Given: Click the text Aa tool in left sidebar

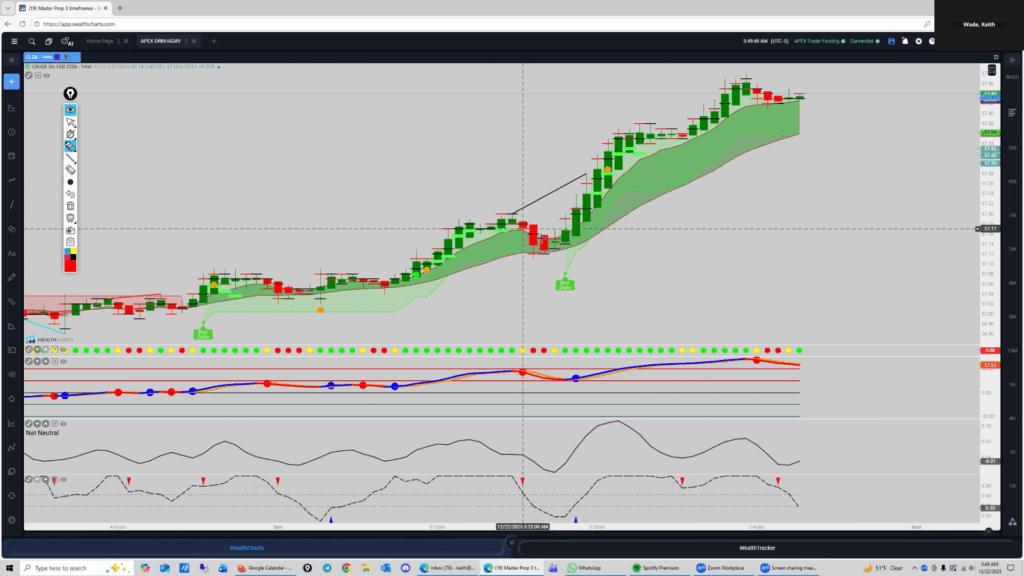Looking at the screenshot, I should [x=11, y=254].
